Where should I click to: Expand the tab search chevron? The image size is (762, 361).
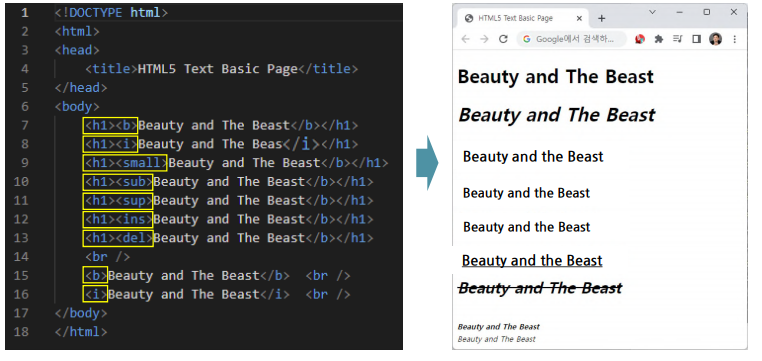pyautogui.click(x=653, y=12)
